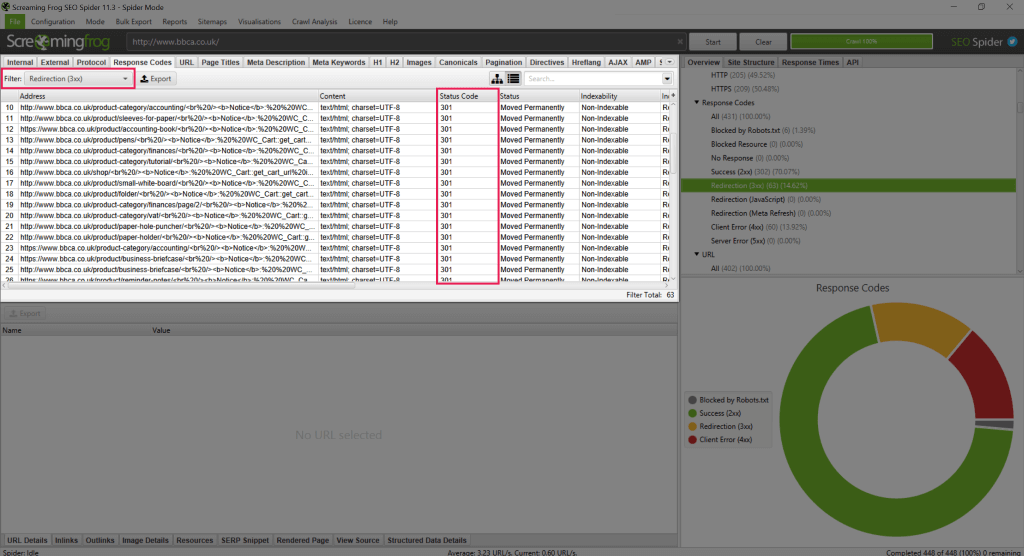The height and width of the screenshot is (556, 1024).
Task: Open the Bulk Export menu
Action: pos(133,22)
